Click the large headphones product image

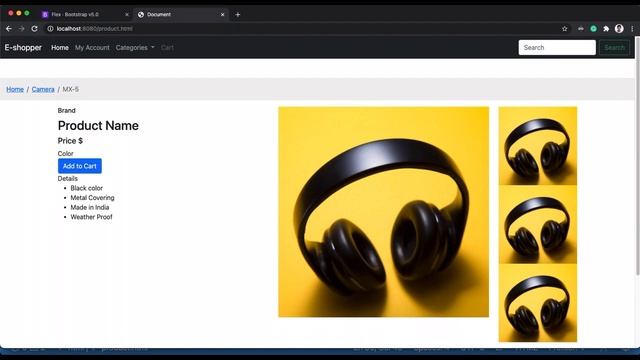(x=384, y=212)
